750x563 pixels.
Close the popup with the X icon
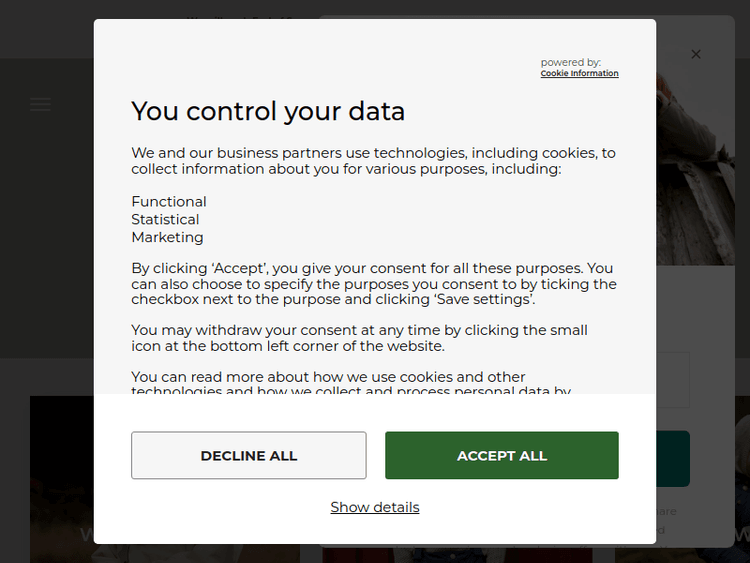[696, 54]
